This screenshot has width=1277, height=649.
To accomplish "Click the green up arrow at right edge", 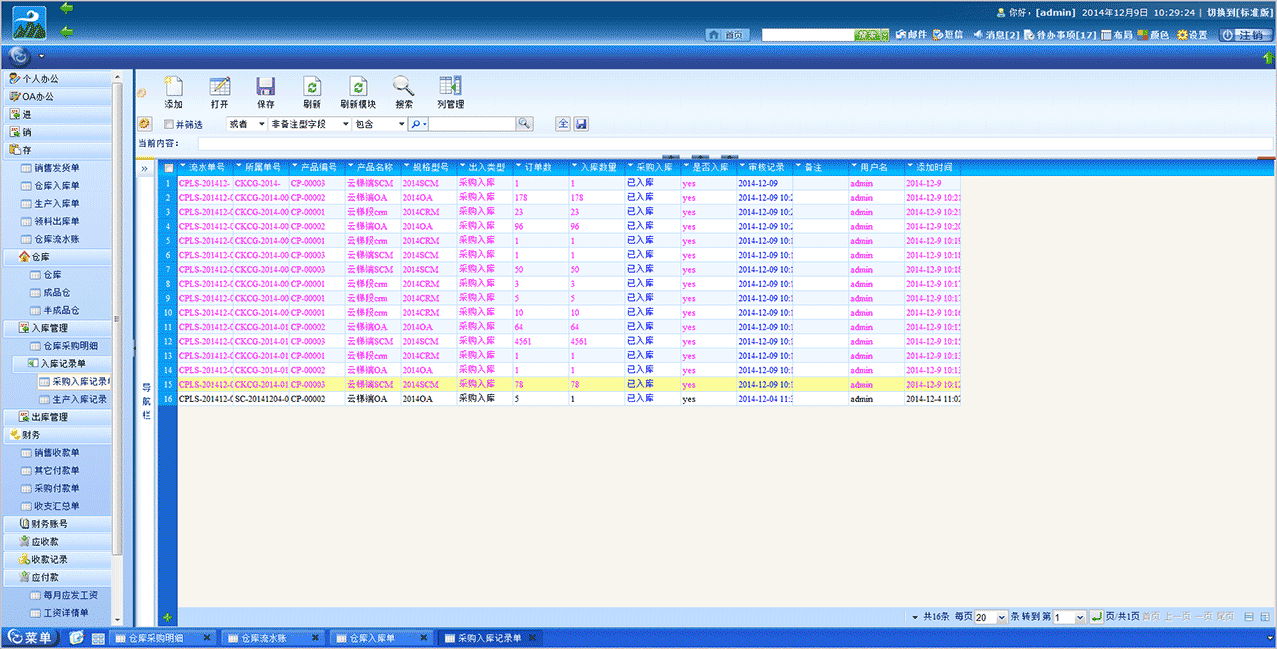I will pos(1268,58).
